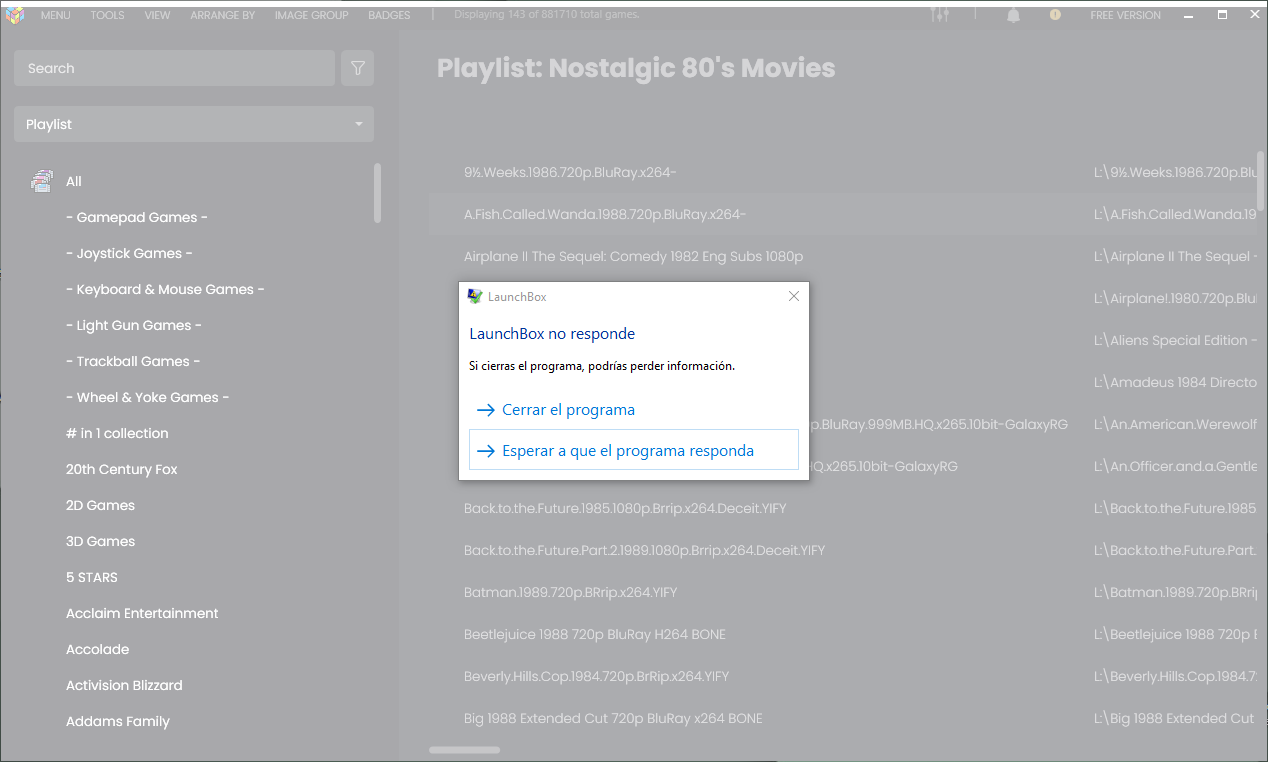This screenshot has width=1268, height=762.
Task: Open the MENU menu
Action: pyautogui.click(x=56, y=15)
